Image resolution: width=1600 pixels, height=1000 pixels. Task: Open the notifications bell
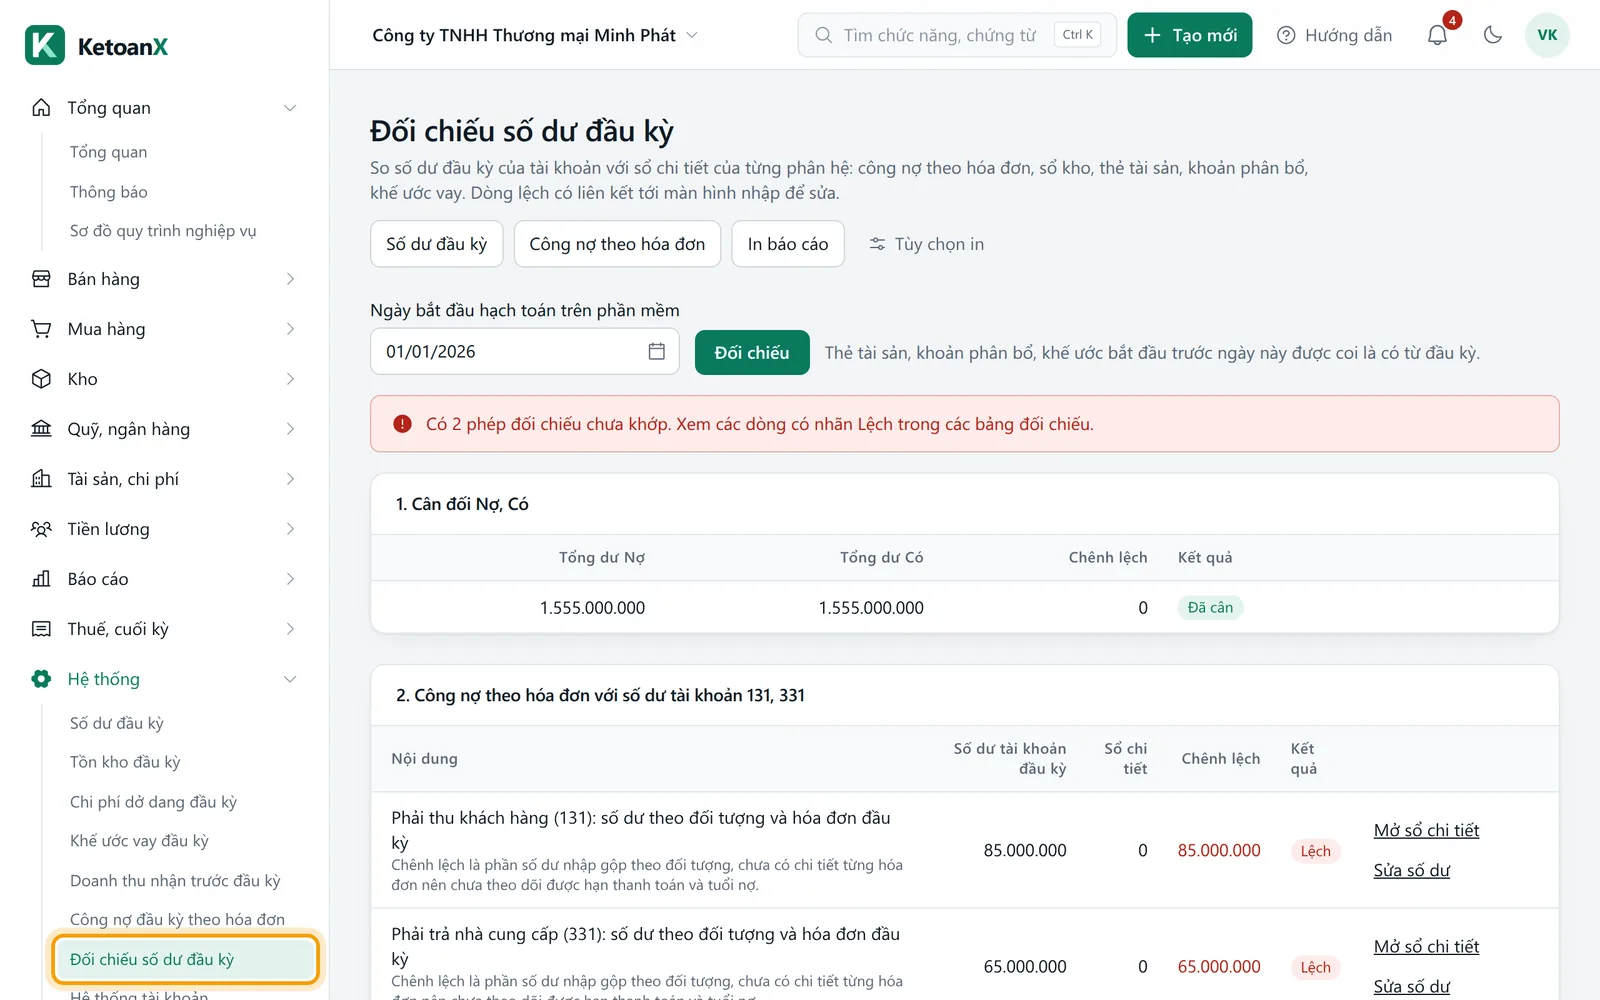click(x=1437, y=35)
